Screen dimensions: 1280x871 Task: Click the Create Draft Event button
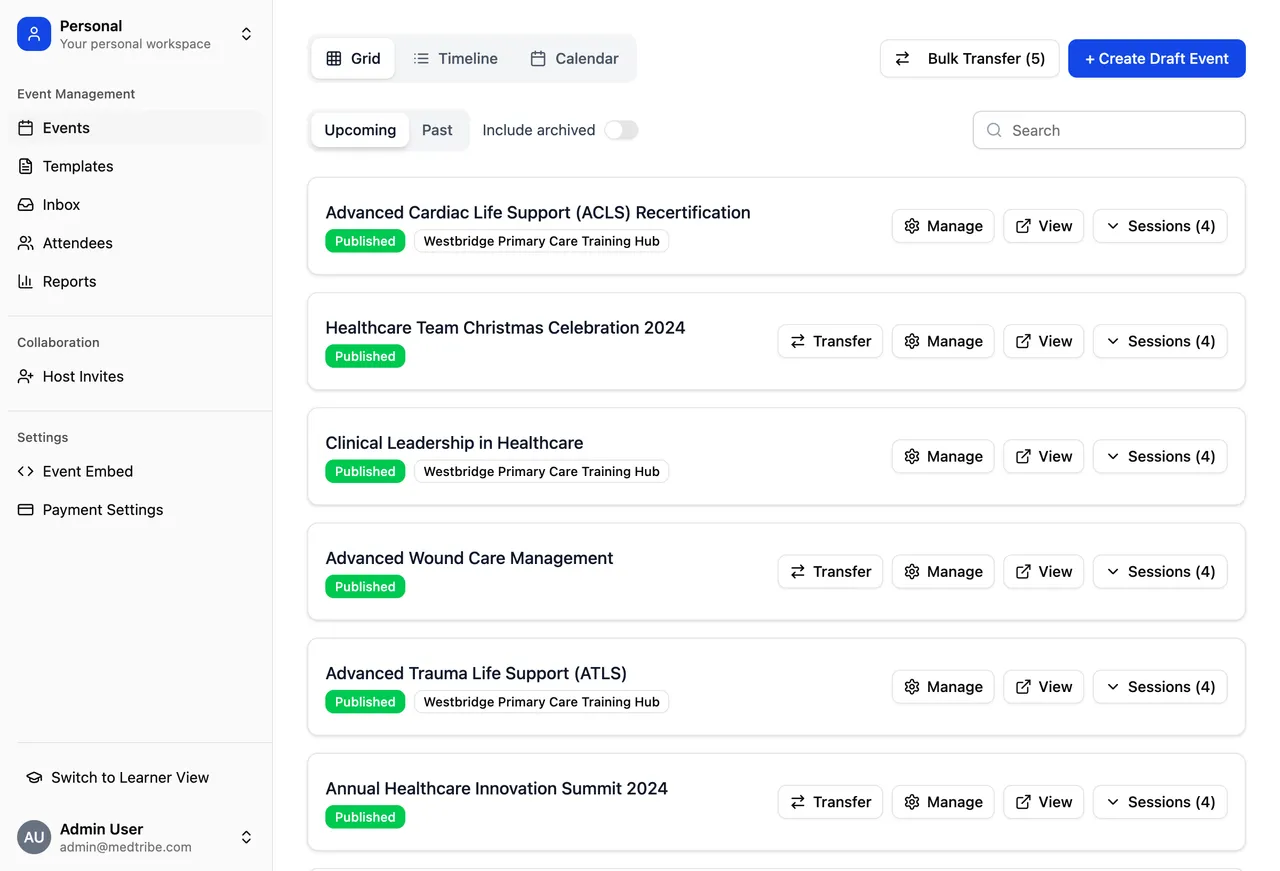pos(1156,58)
